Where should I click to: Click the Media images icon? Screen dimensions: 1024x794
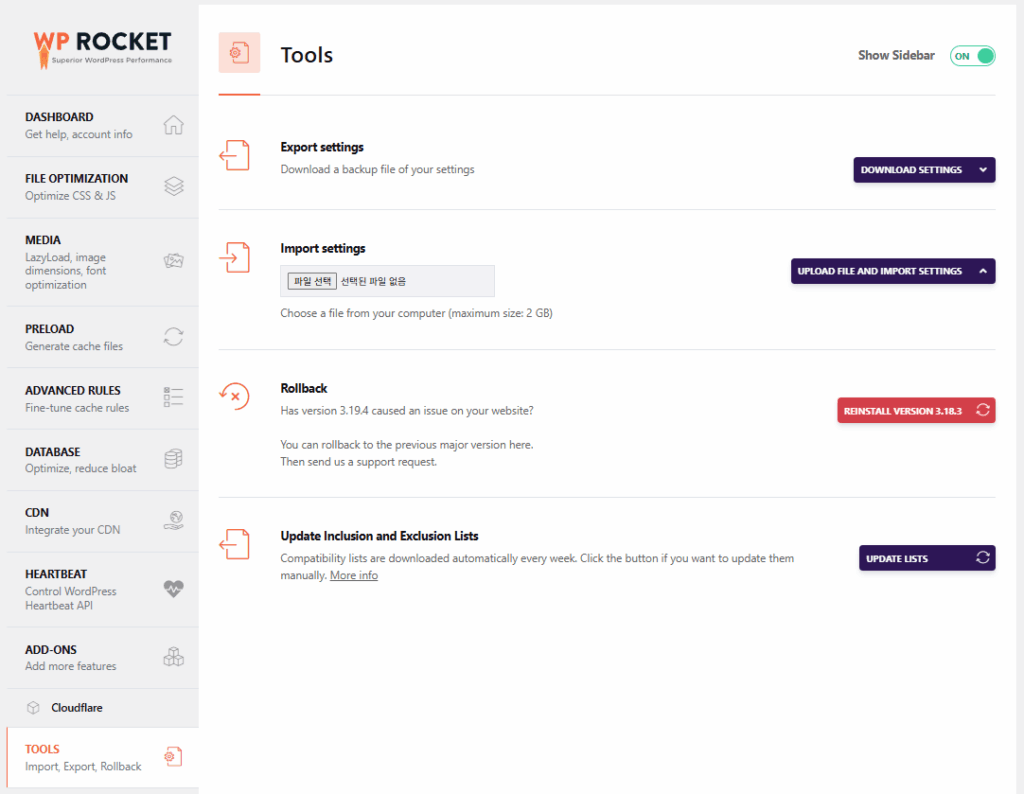[173, 261]
